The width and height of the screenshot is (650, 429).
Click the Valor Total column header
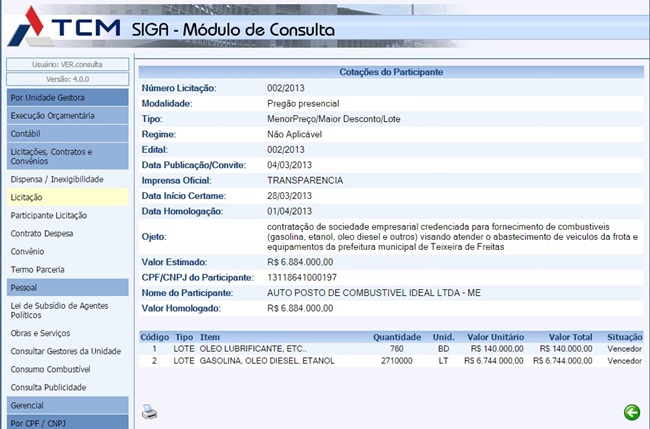[x=570, y=337]
